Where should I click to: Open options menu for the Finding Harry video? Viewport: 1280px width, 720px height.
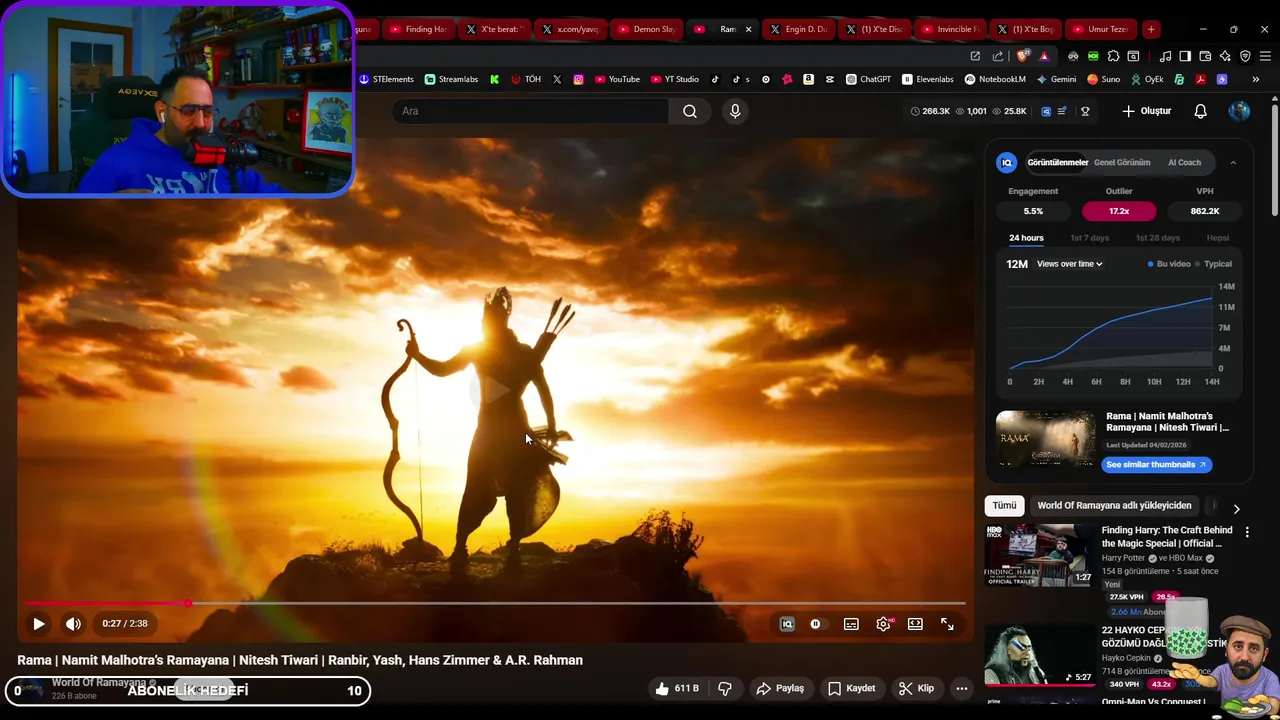coord(1247,532)
